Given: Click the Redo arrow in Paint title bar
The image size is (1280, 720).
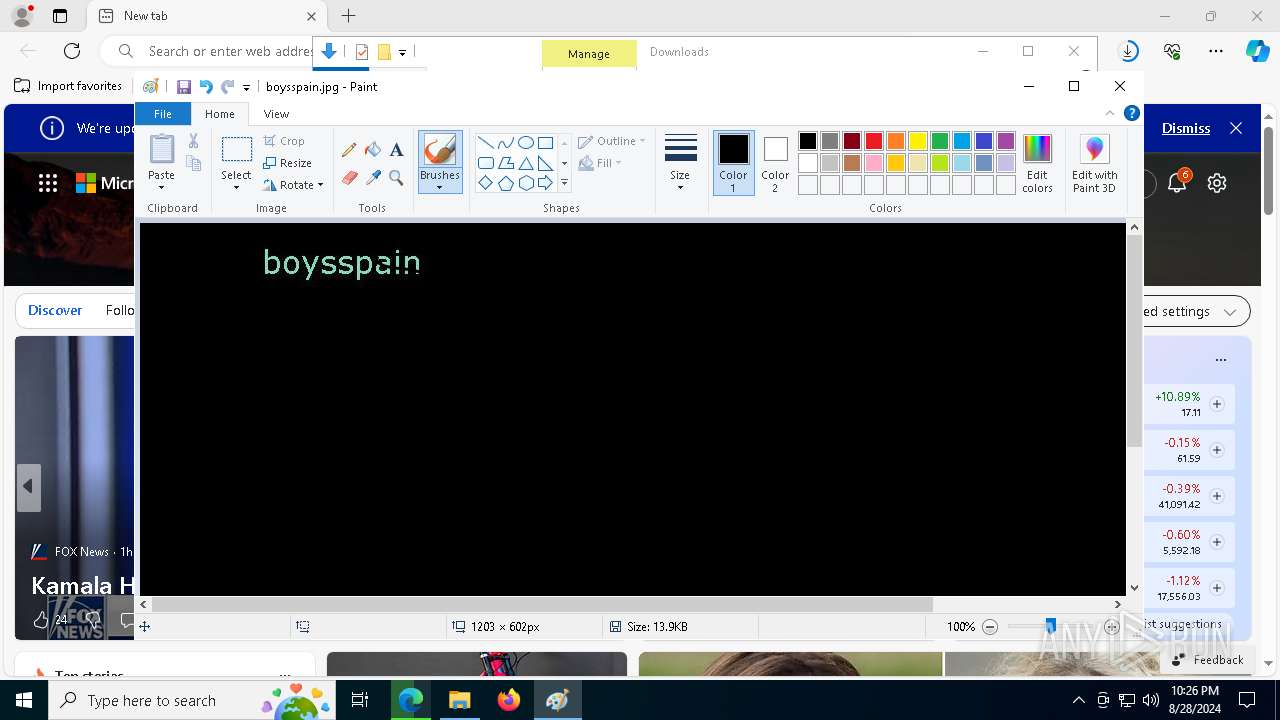Looking at the screenshot, I should 227,87.
